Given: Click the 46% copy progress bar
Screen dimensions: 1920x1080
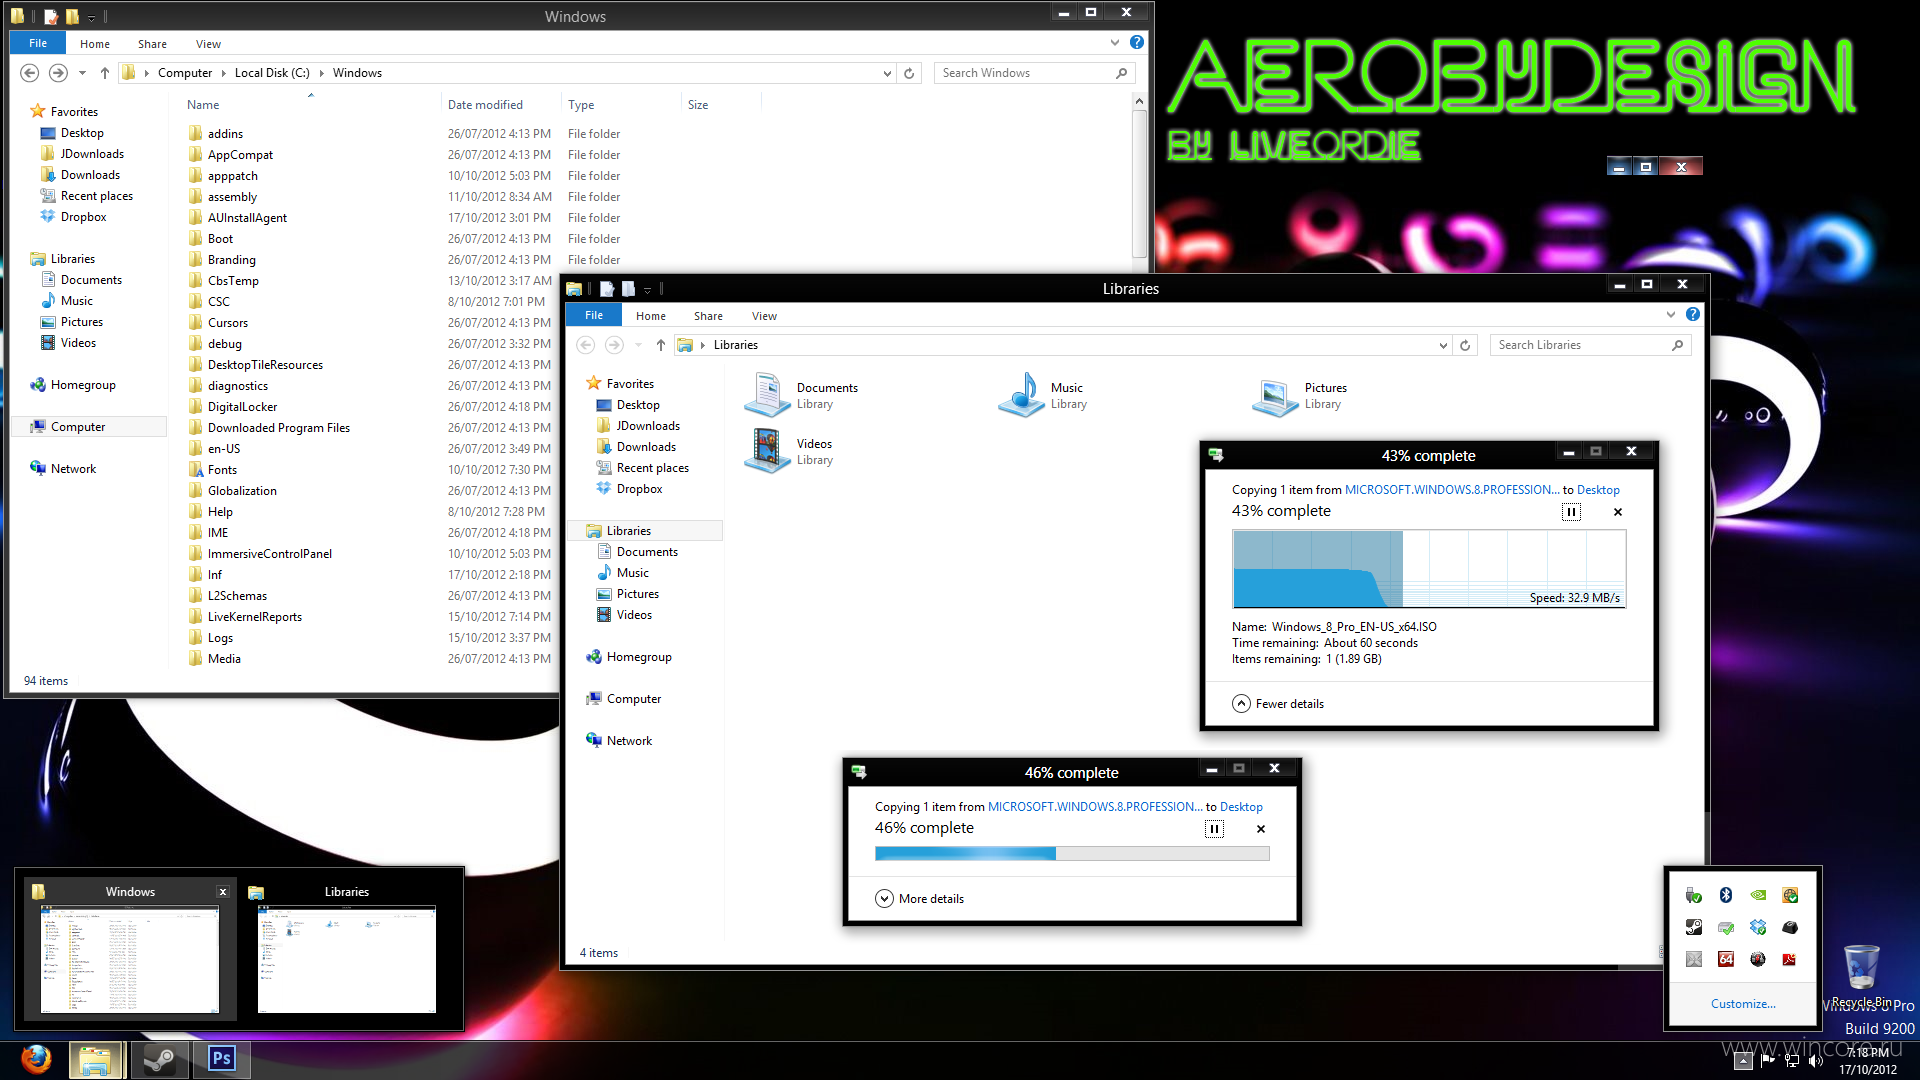Looking at the screenshot, I should pyautogui.click(x=1072, y=853).
